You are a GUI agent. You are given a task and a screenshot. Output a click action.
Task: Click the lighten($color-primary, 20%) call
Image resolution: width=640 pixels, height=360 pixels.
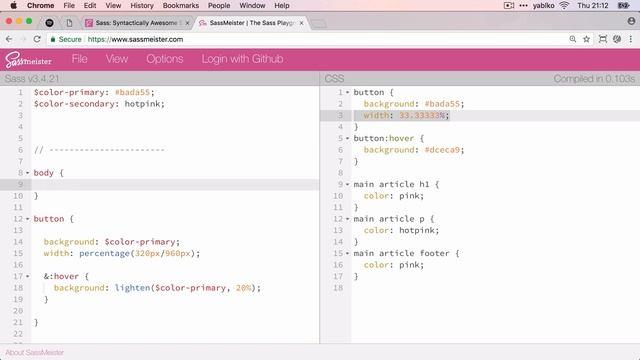tap(185, 288)
